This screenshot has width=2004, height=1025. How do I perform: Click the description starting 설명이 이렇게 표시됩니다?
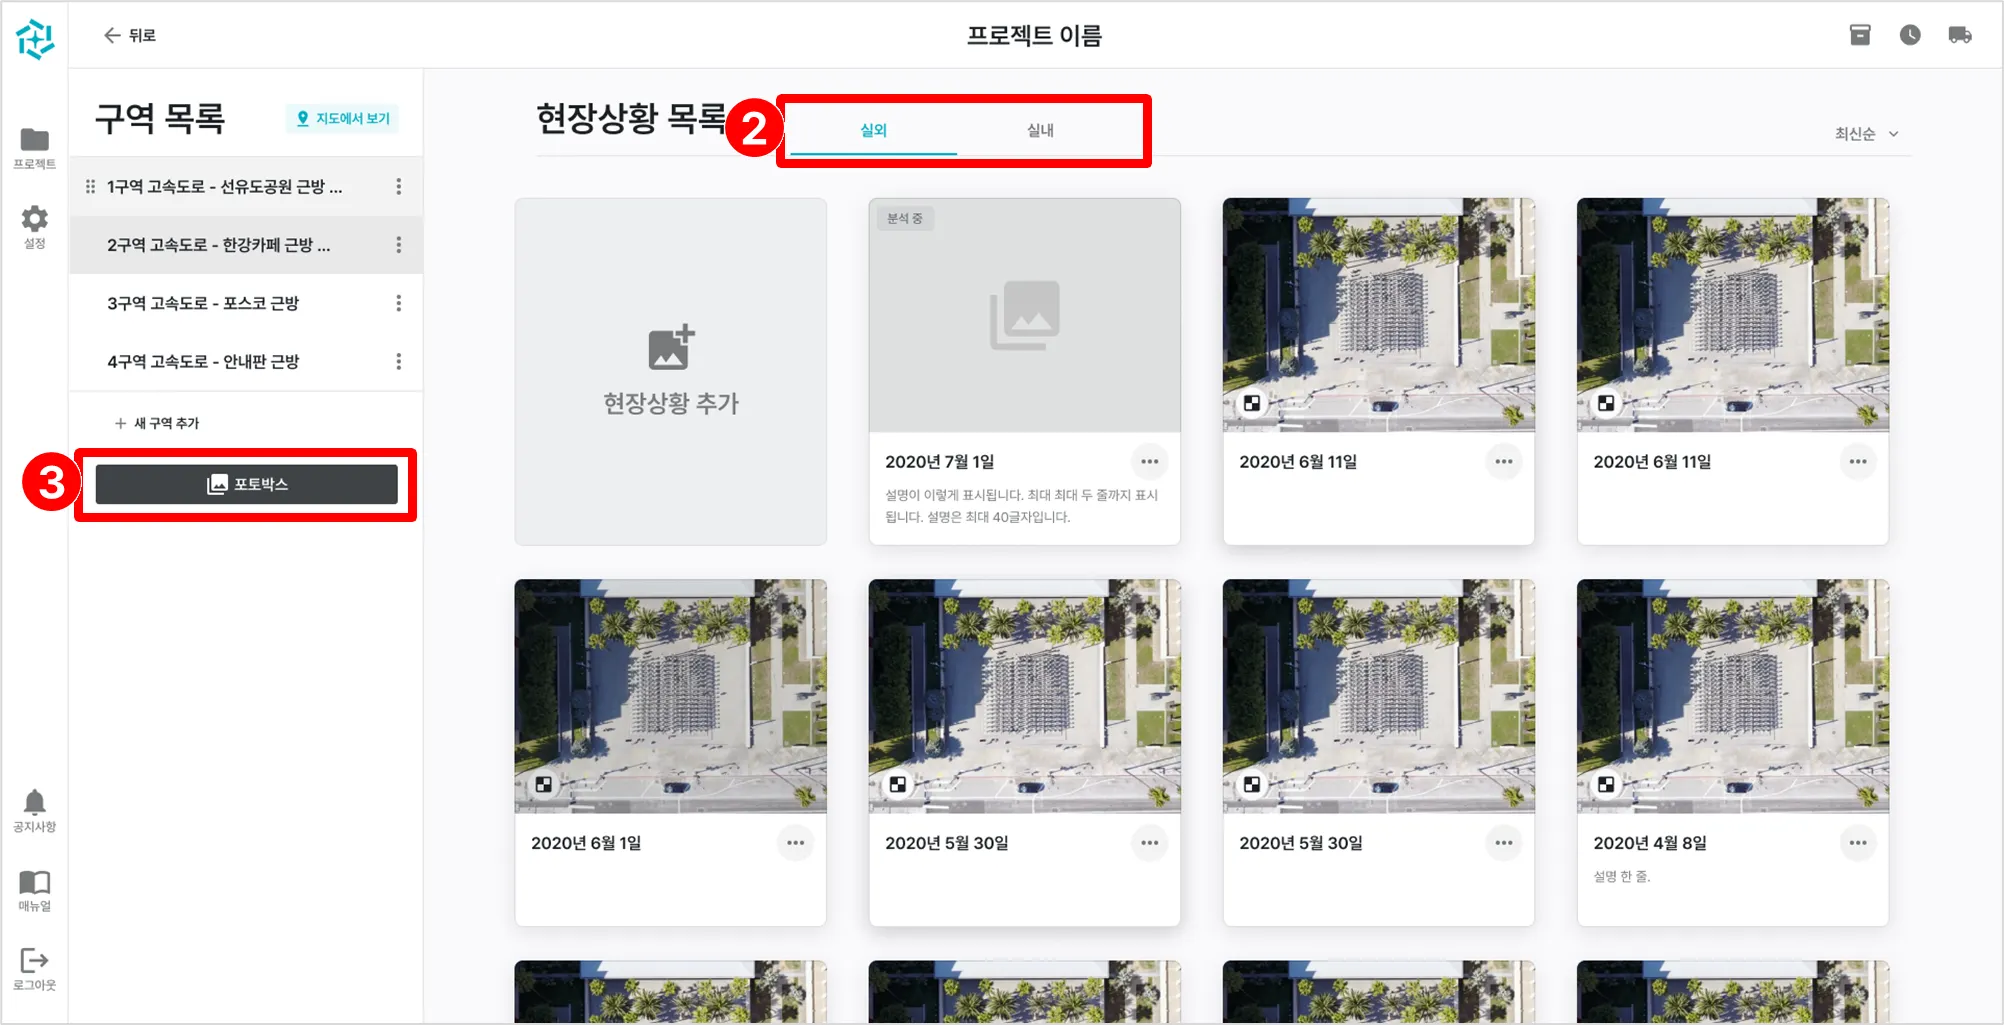coord(1021,506)
